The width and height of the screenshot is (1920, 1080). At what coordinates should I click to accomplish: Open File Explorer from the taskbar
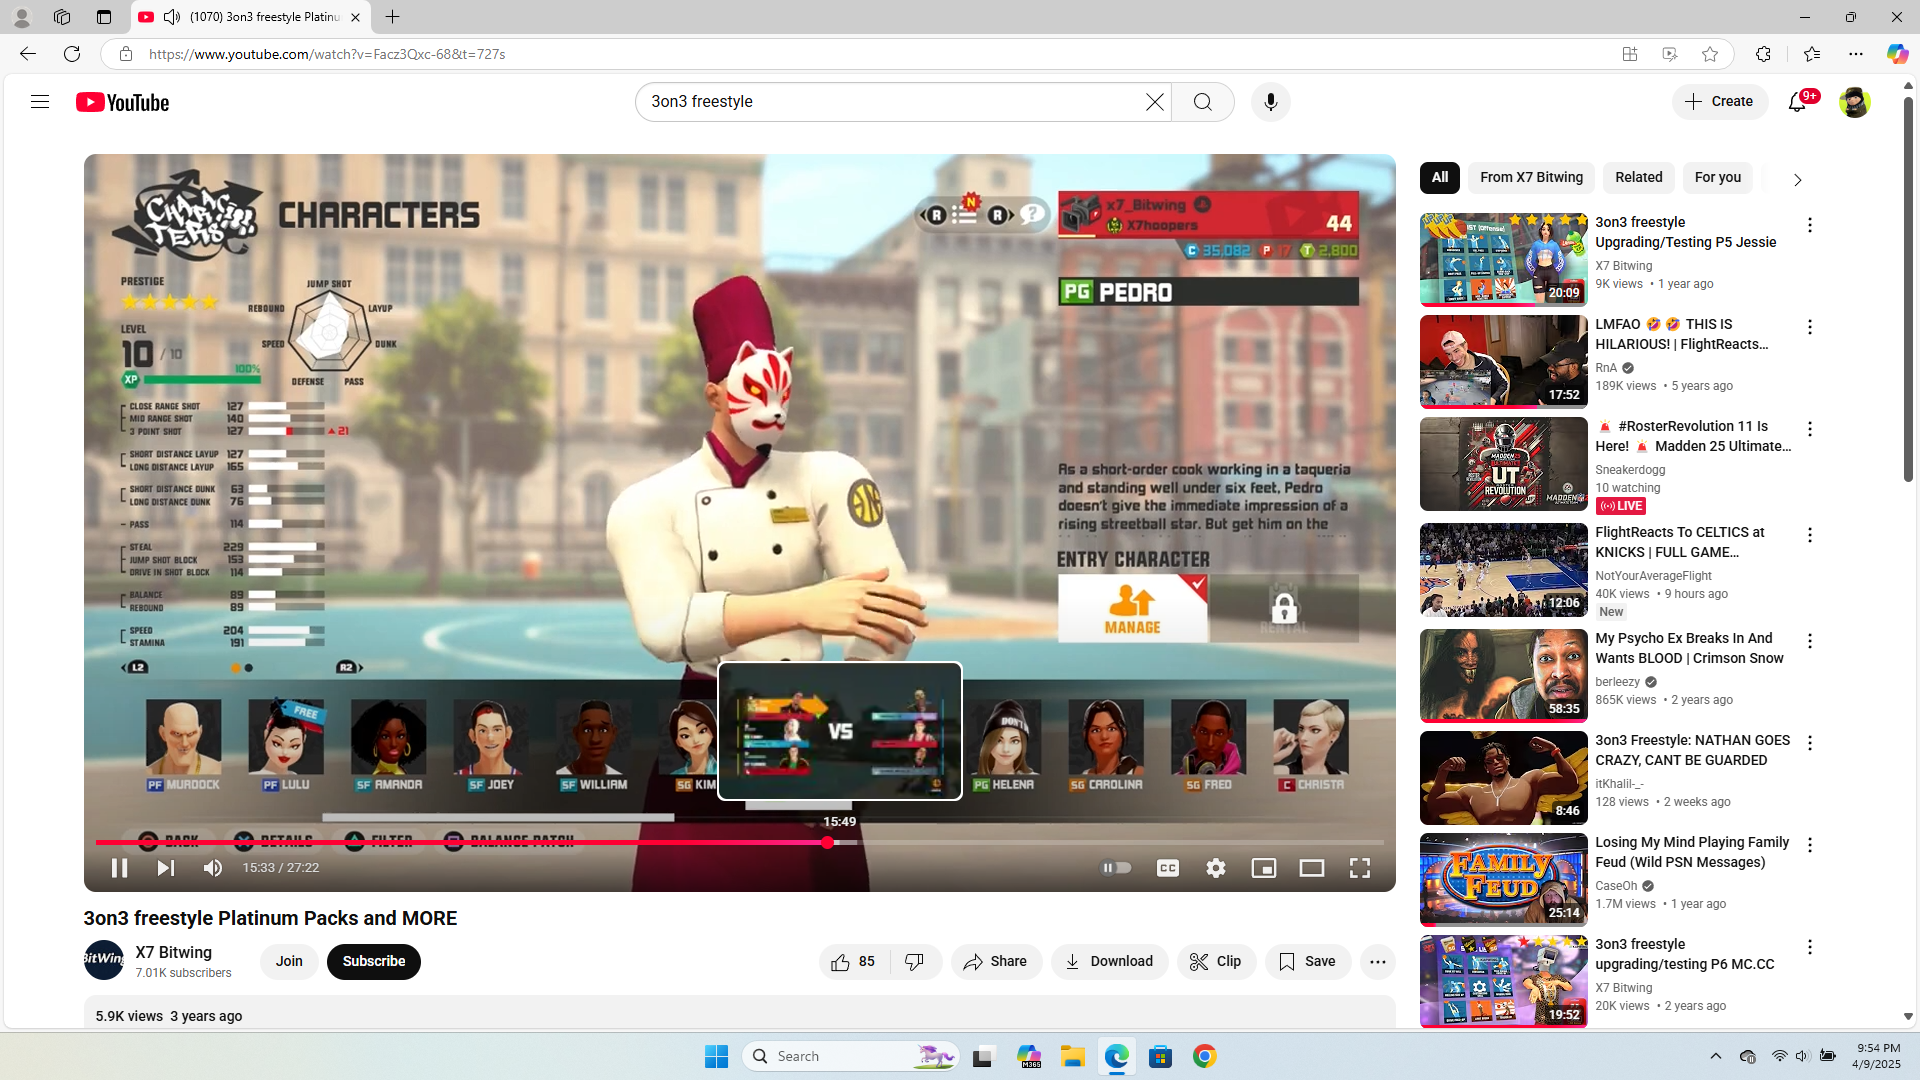point(1073,1056)
